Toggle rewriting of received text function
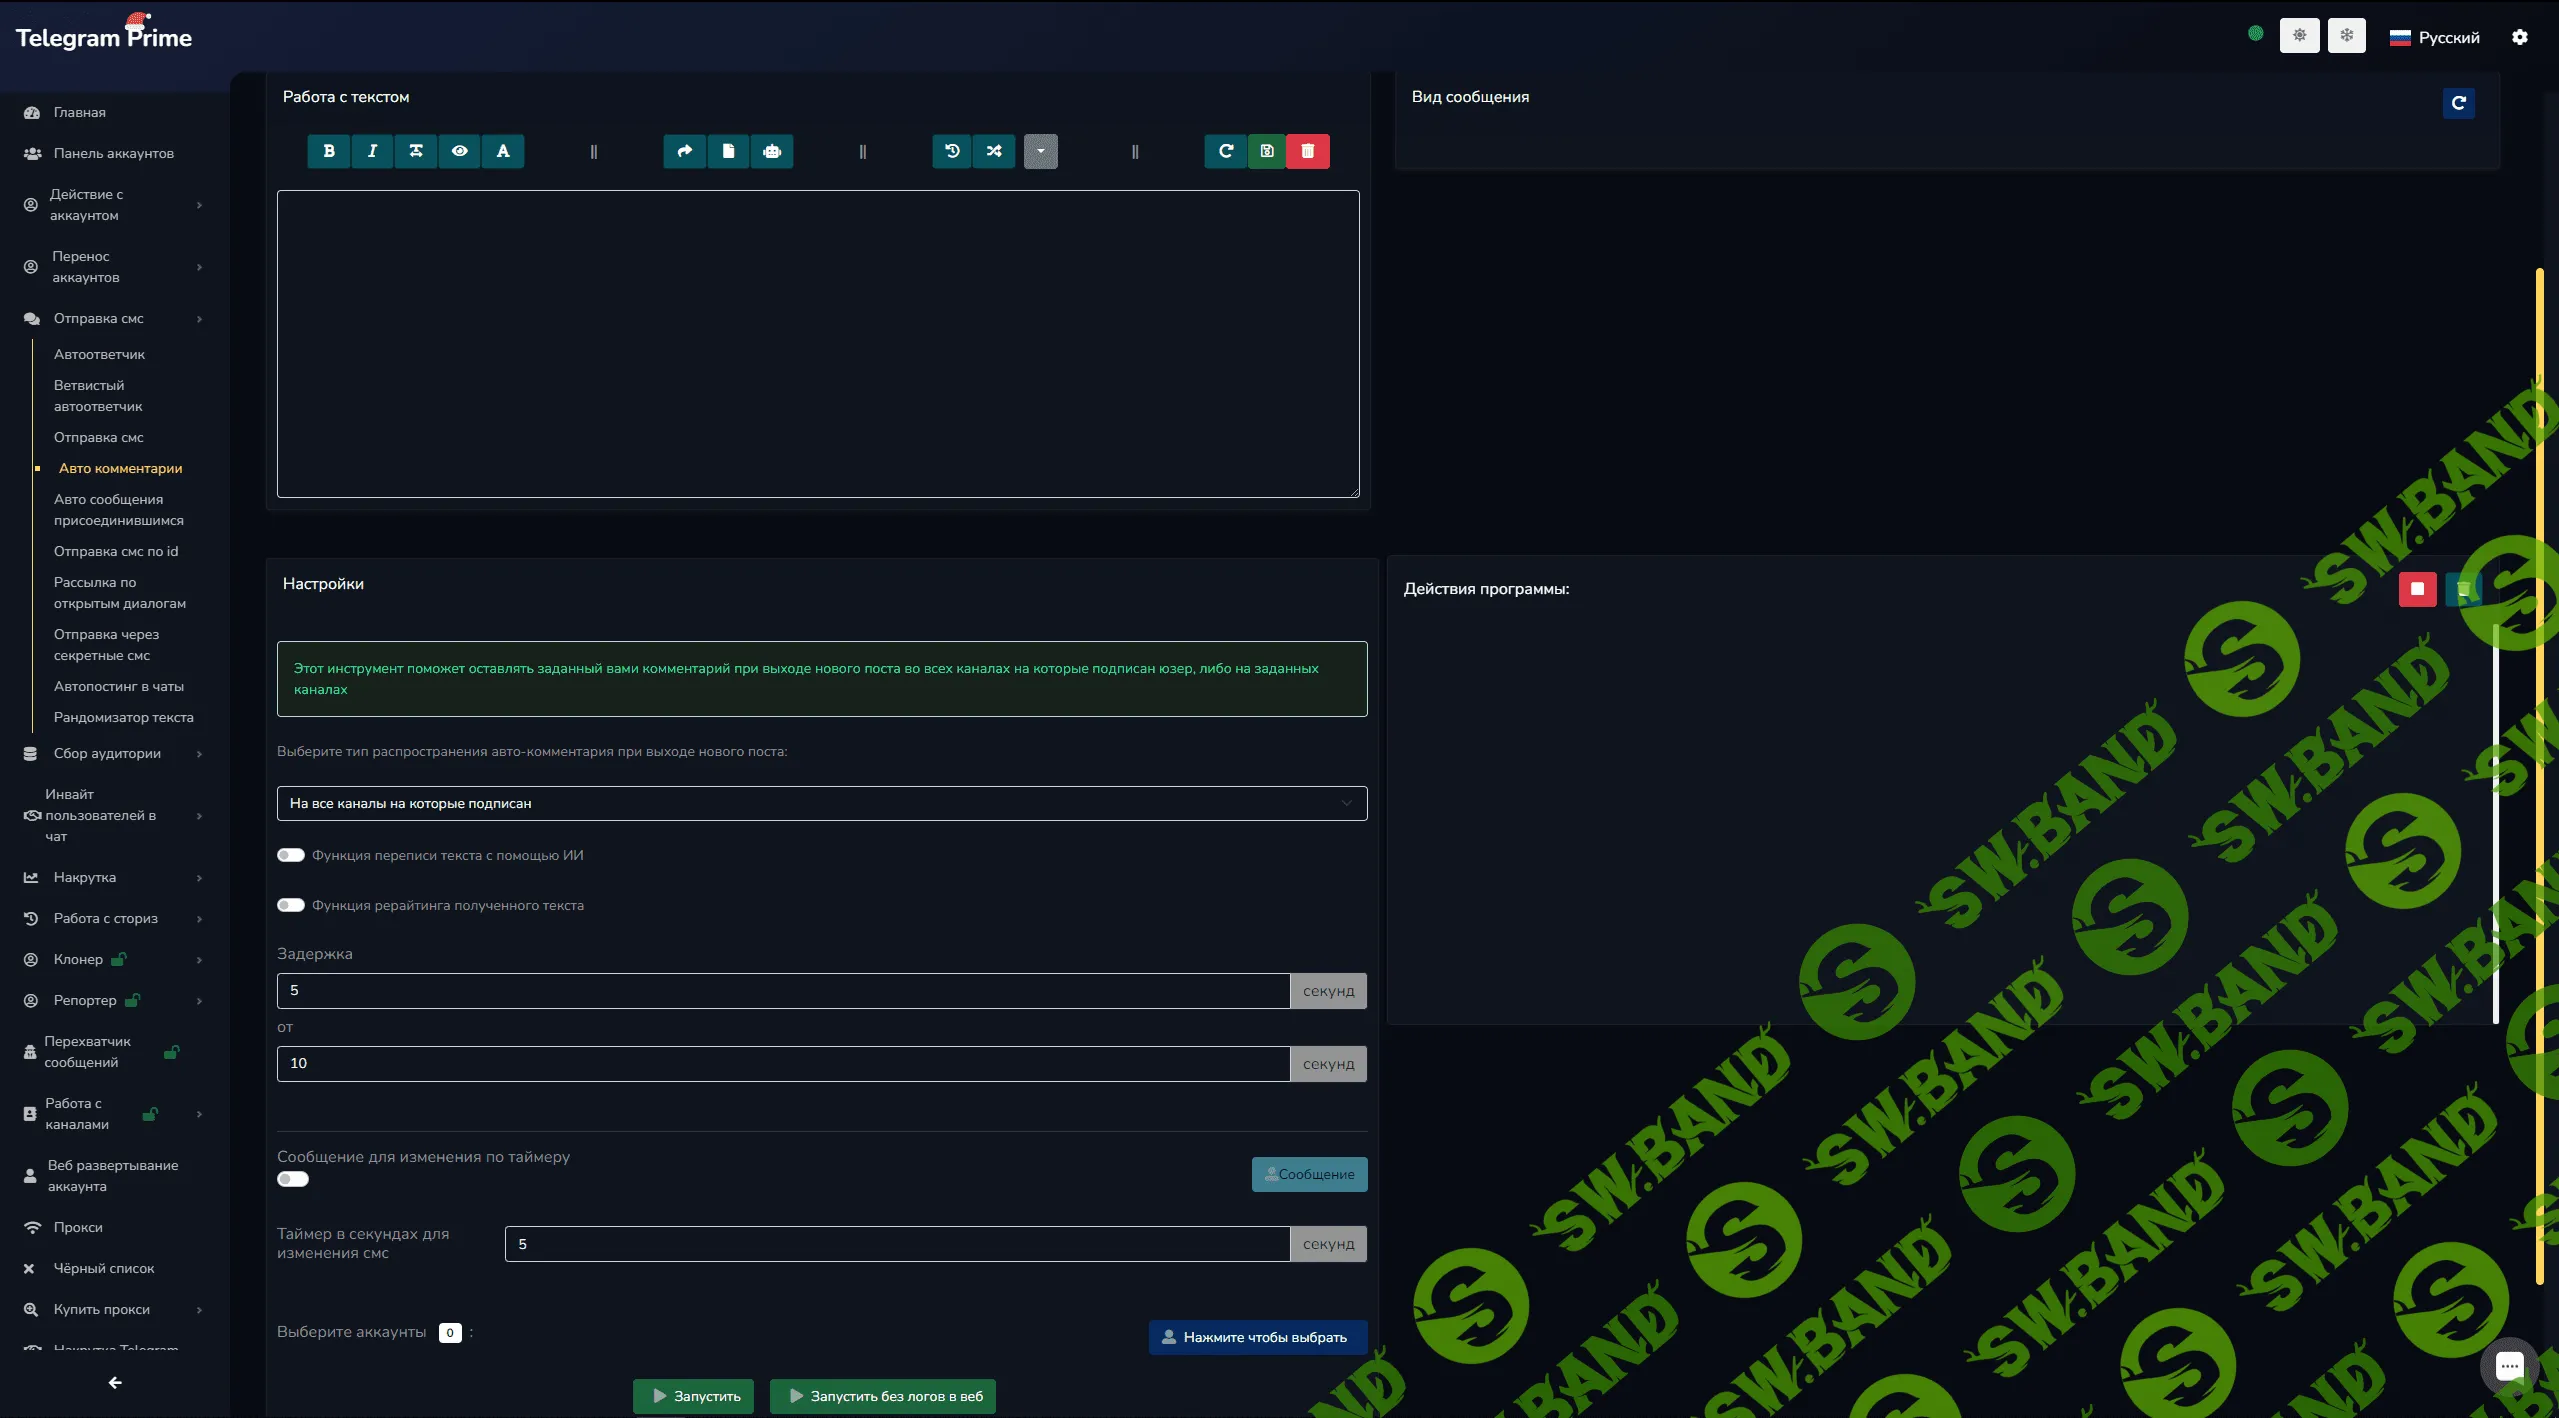2559x1418 pixels. pyautogui.click(x=291, y=905)
